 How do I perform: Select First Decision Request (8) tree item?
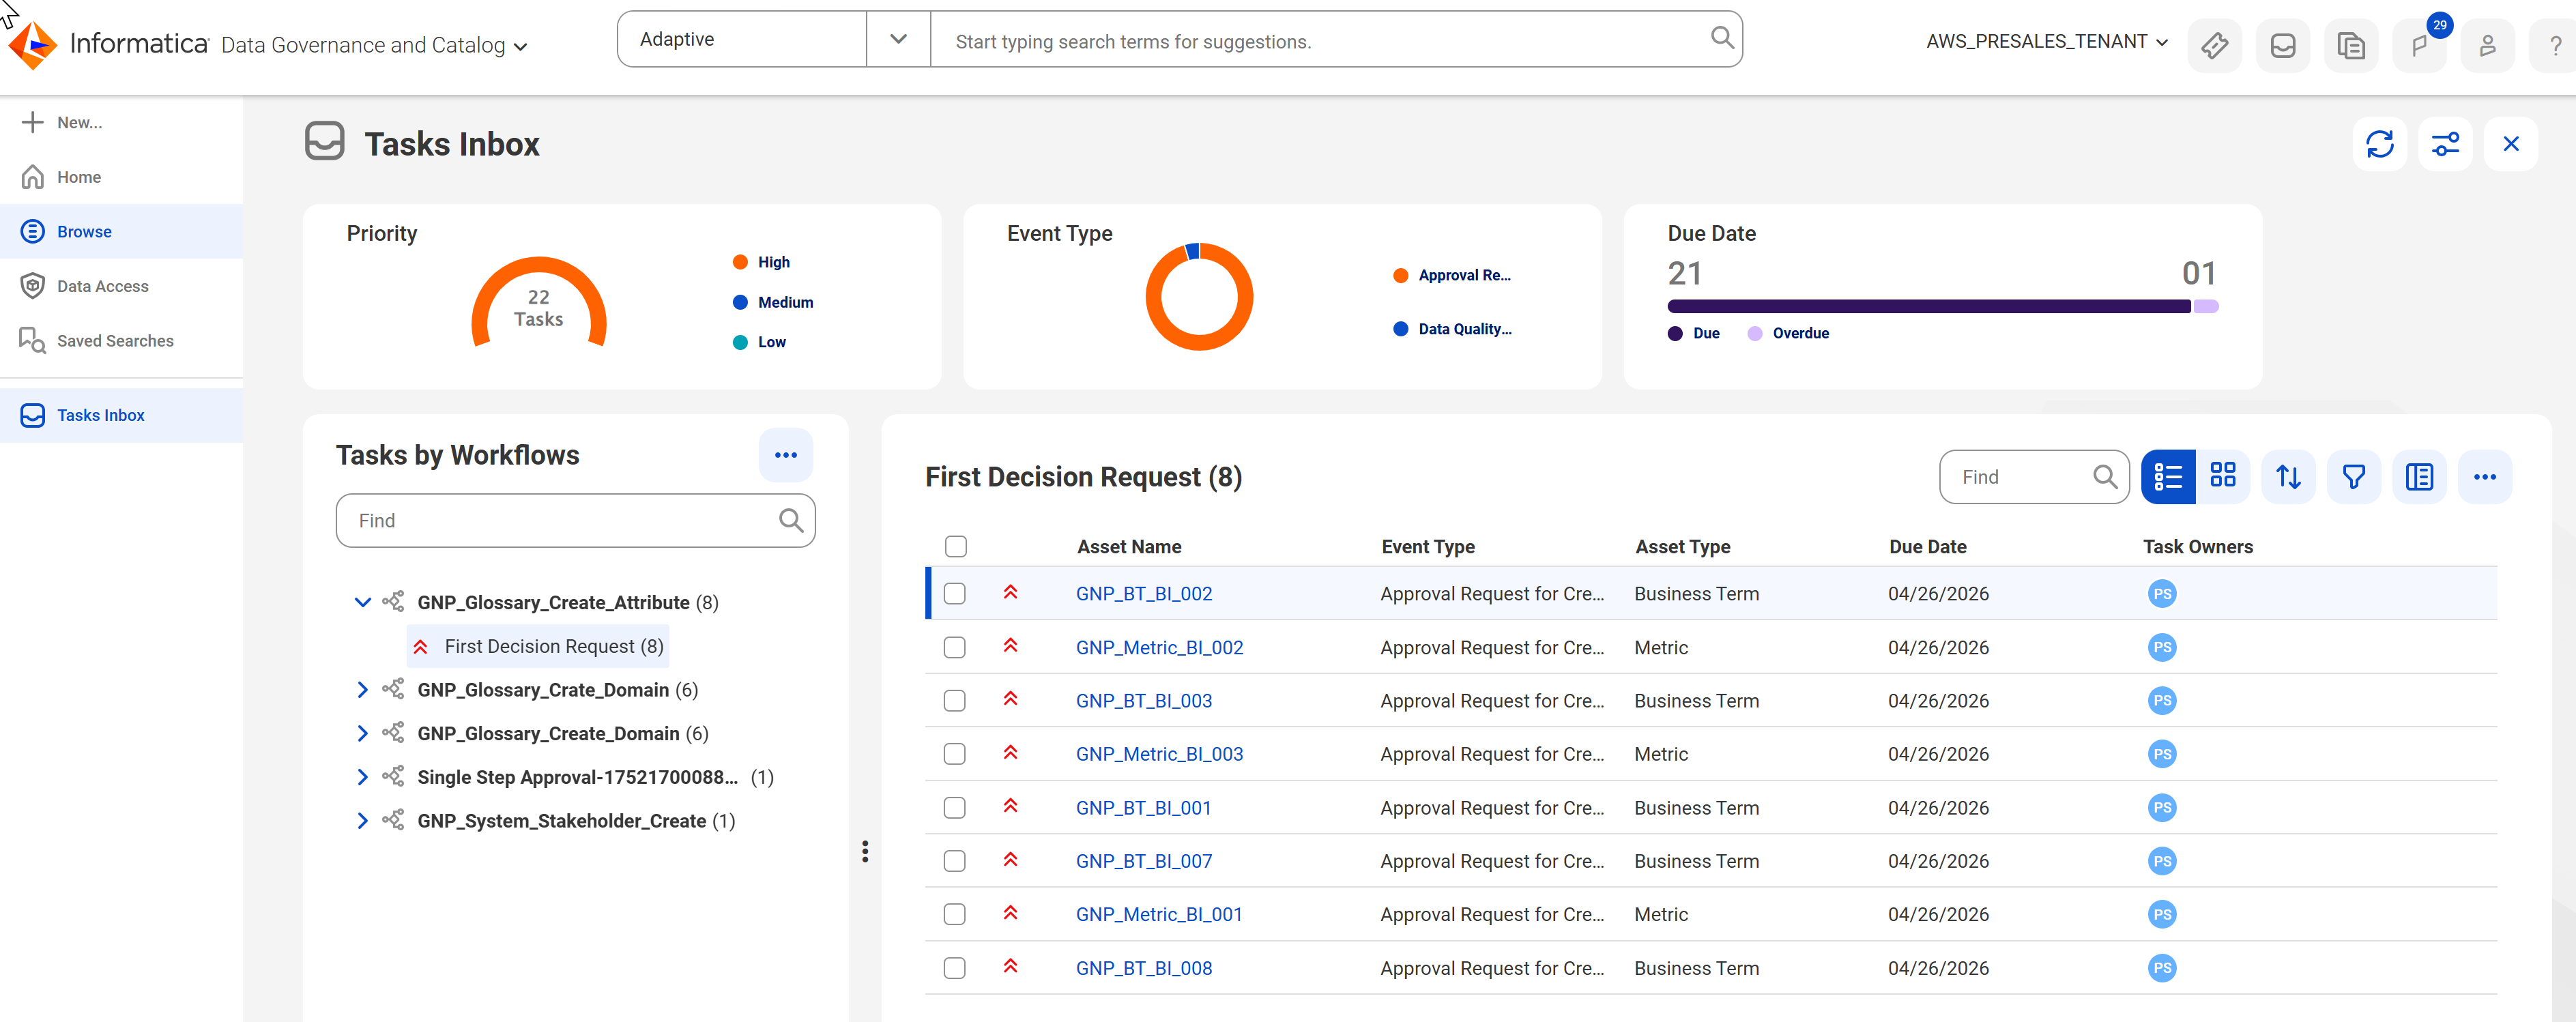(538, 646)
